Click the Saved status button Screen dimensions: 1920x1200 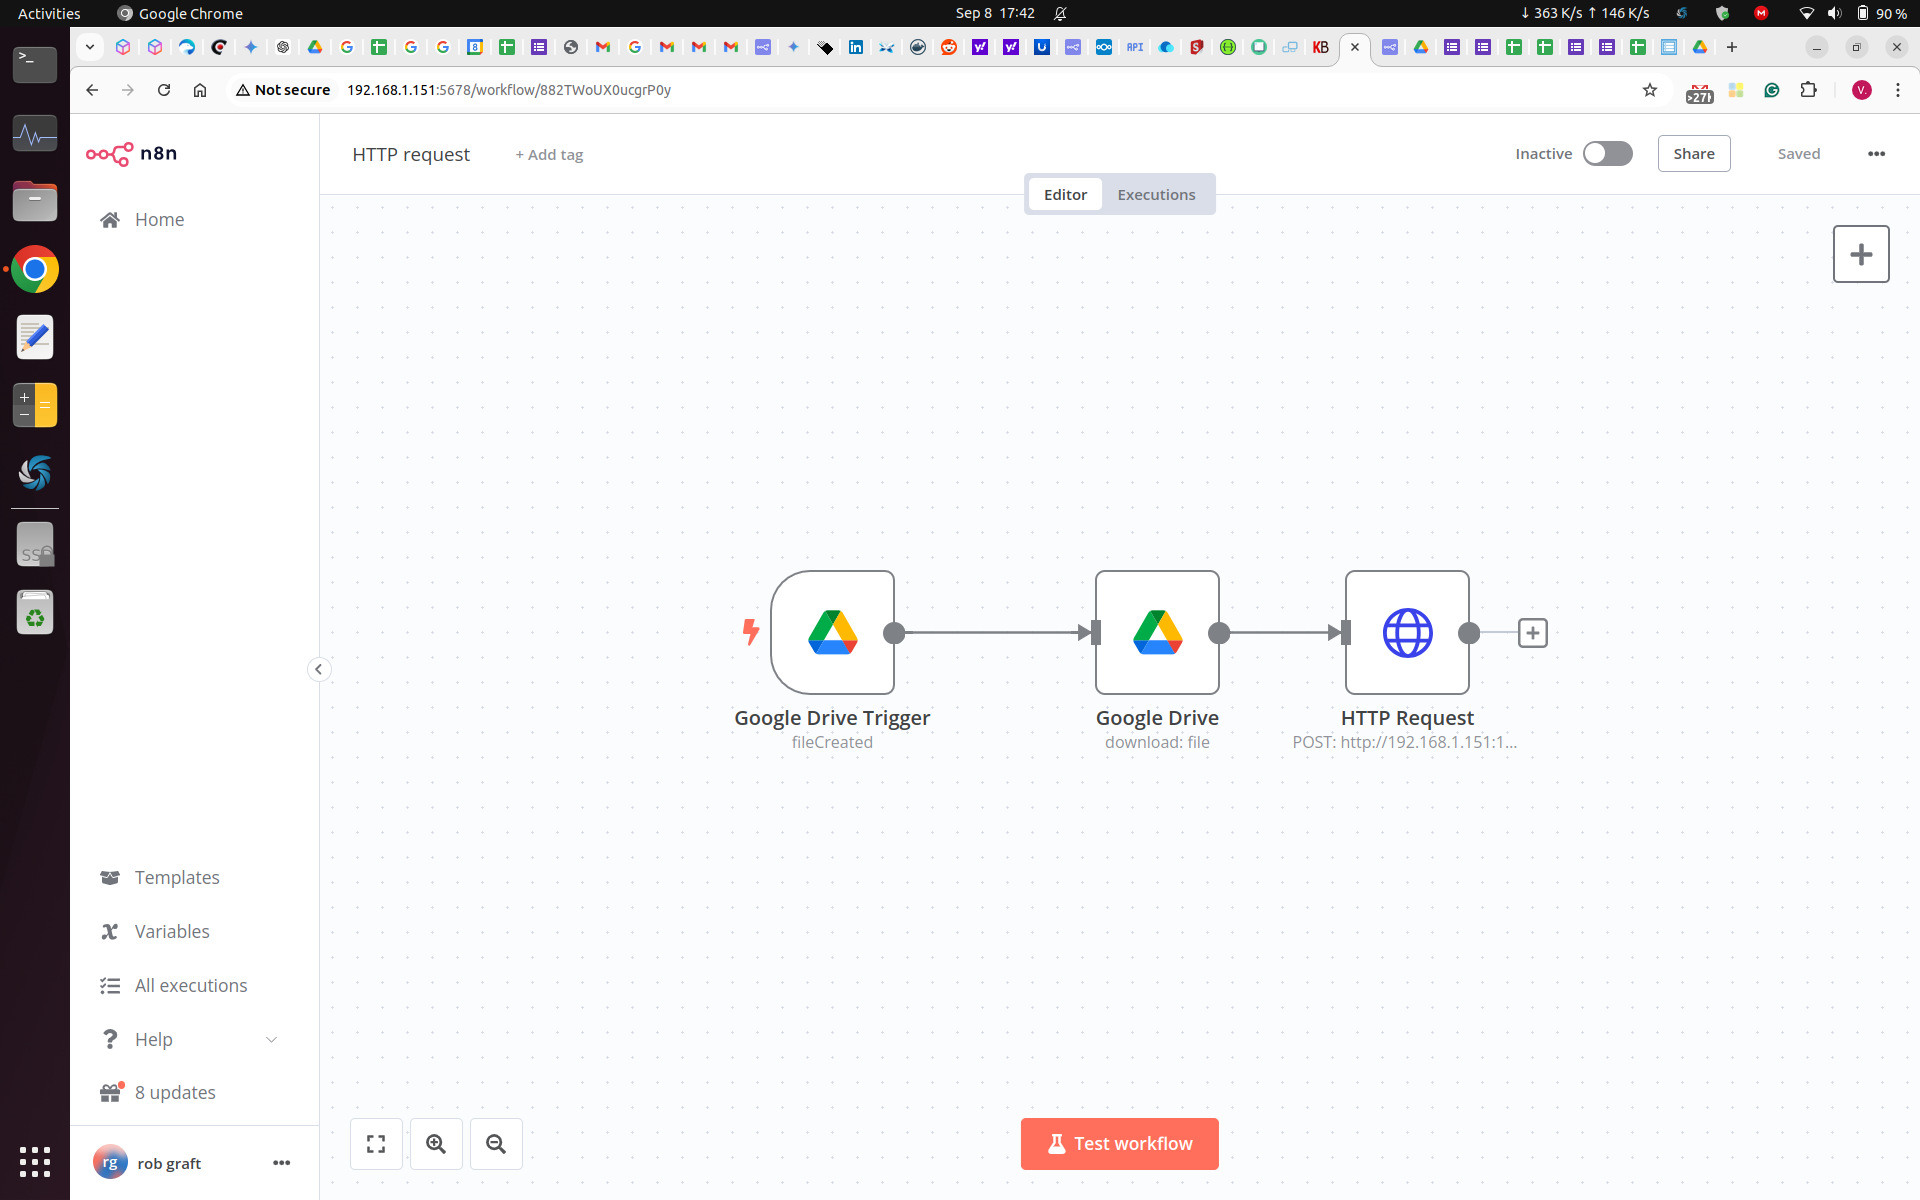coord(1799,154)
